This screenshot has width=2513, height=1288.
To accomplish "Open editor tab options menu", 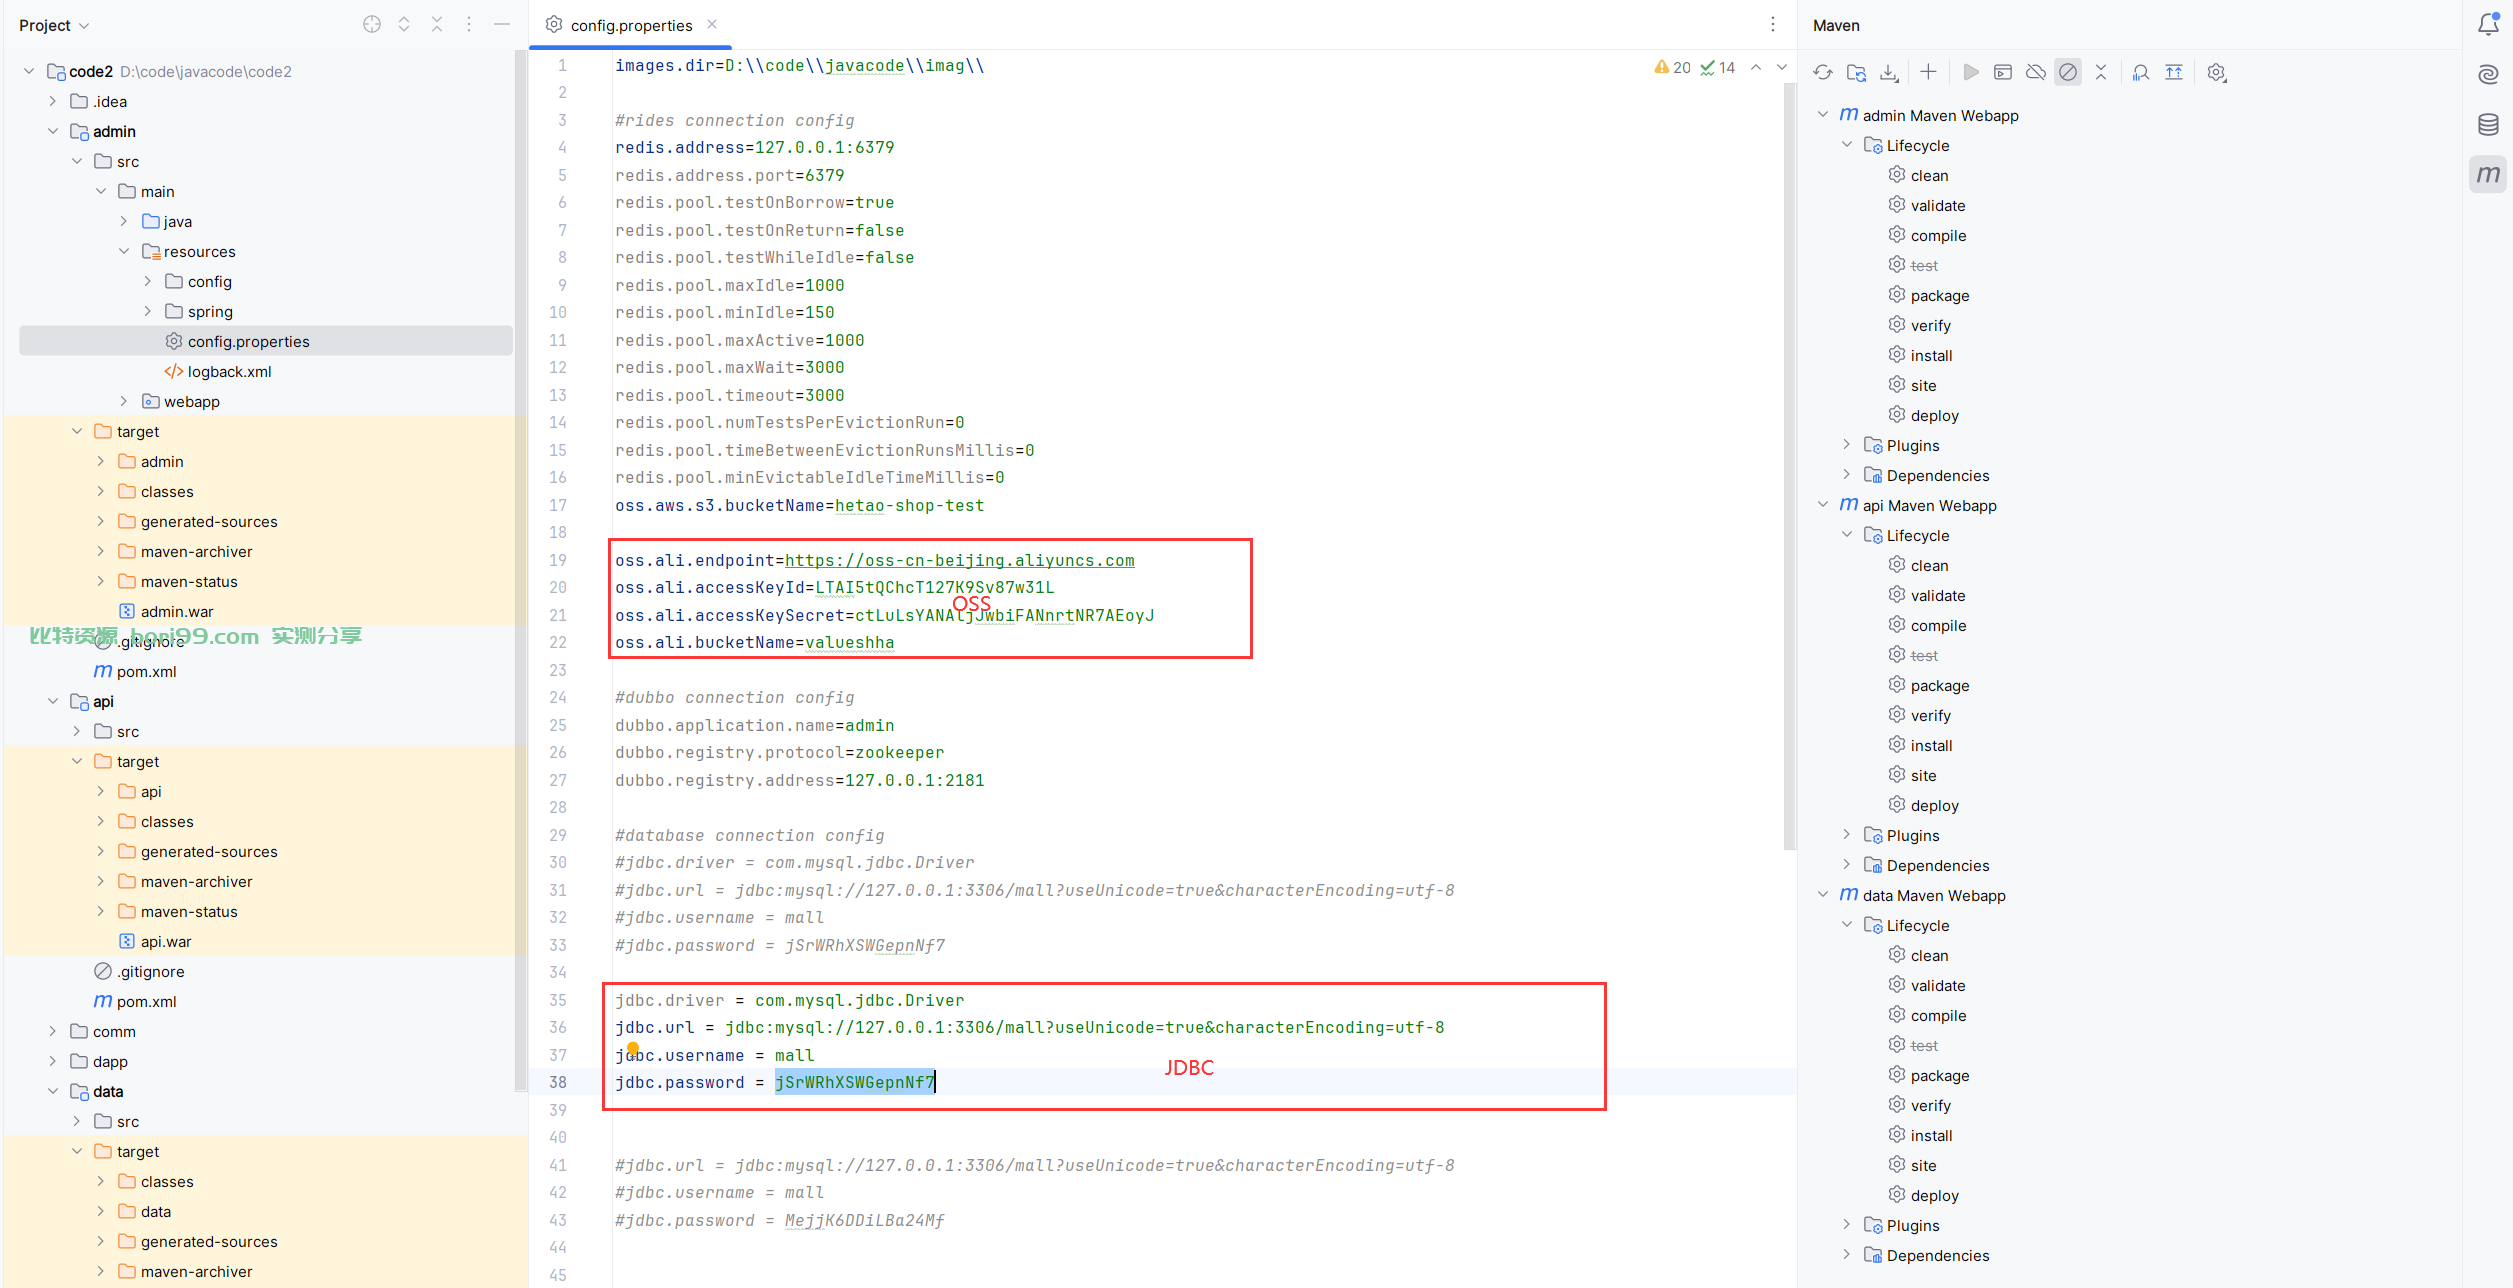I will (1773, 24).
